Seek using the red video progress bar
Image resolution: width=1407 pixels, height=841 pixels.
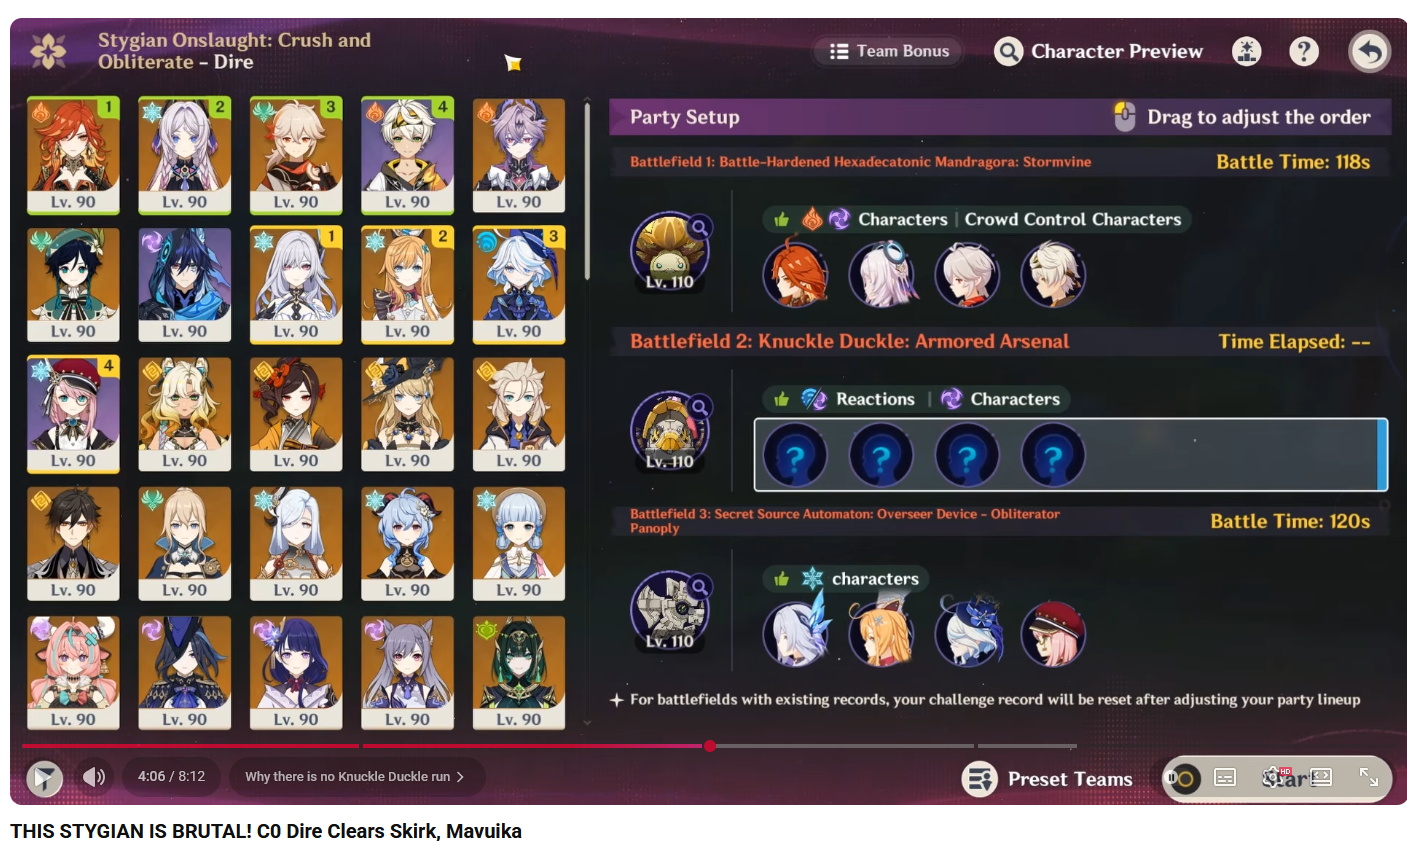pos(548,746)
